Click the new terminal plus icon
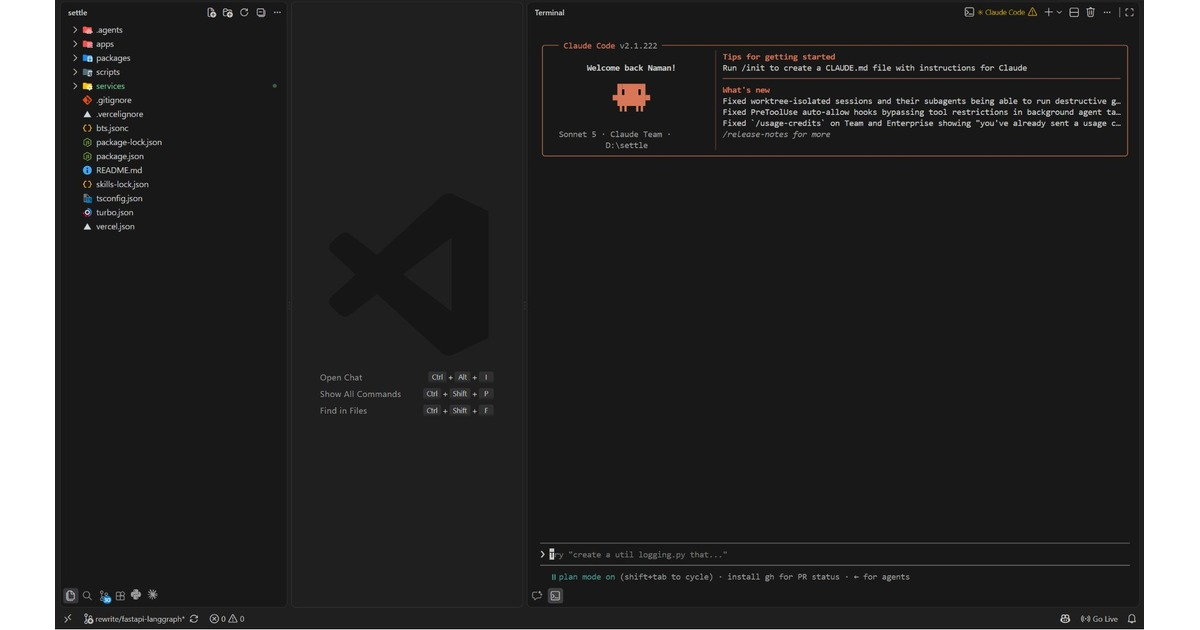The image size is (1200, 630). 1049,13
